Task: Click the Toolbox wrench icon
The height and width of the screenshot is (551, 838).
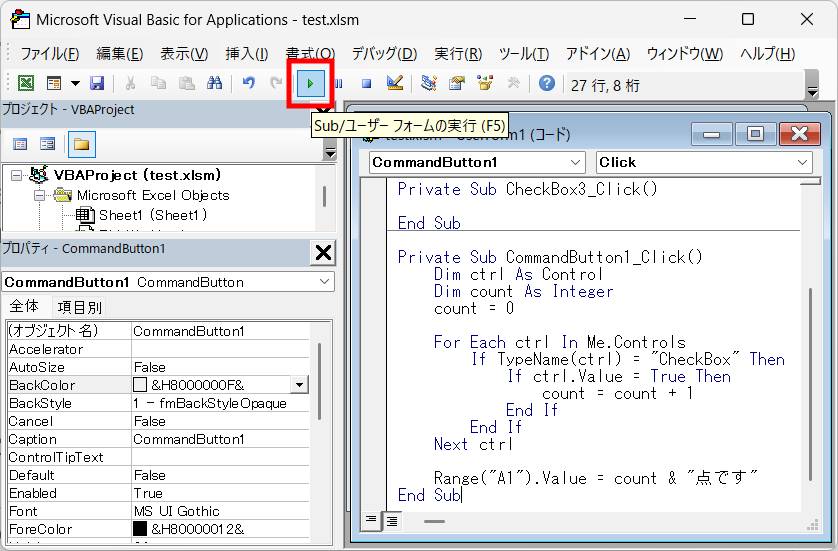Action: 514,83
